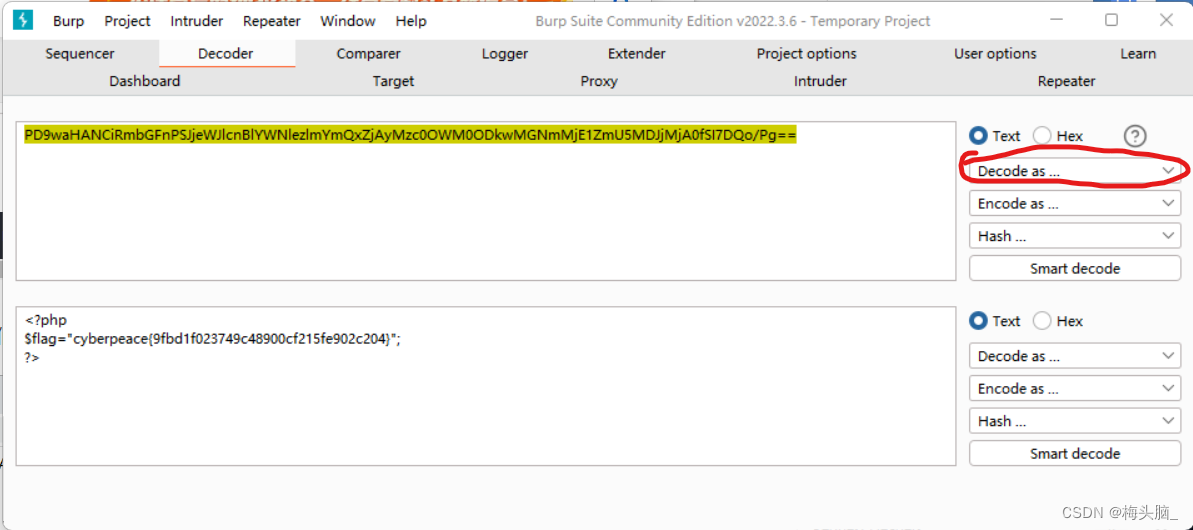Viewport: 1193px width, 530px height.
Task: Click Smart decode for the PHP output
Action: point(1075,453)
